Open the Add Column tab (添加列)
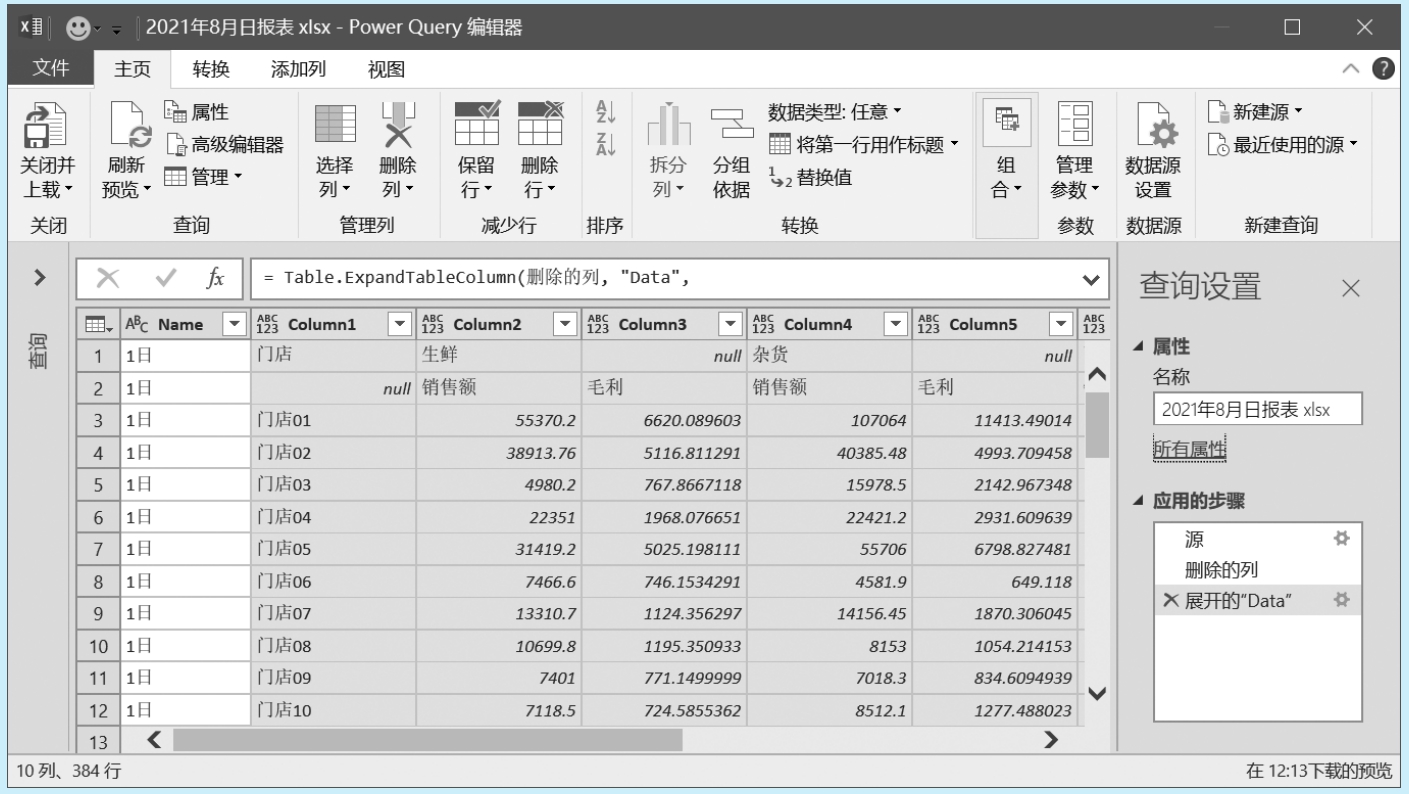1409x794 pixels. click(298, 69)
